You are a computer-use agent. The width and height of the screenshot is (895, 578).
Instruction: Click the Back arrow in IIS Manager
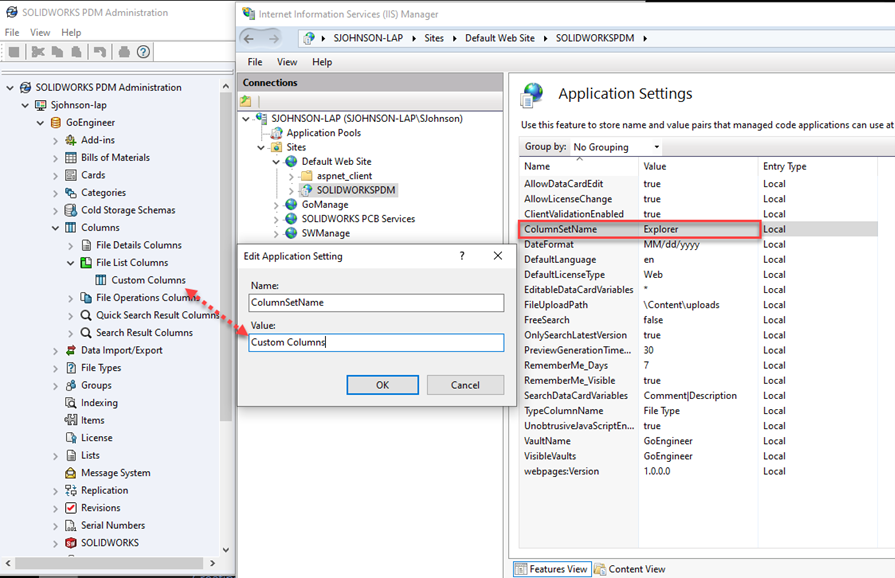point(249,38)
